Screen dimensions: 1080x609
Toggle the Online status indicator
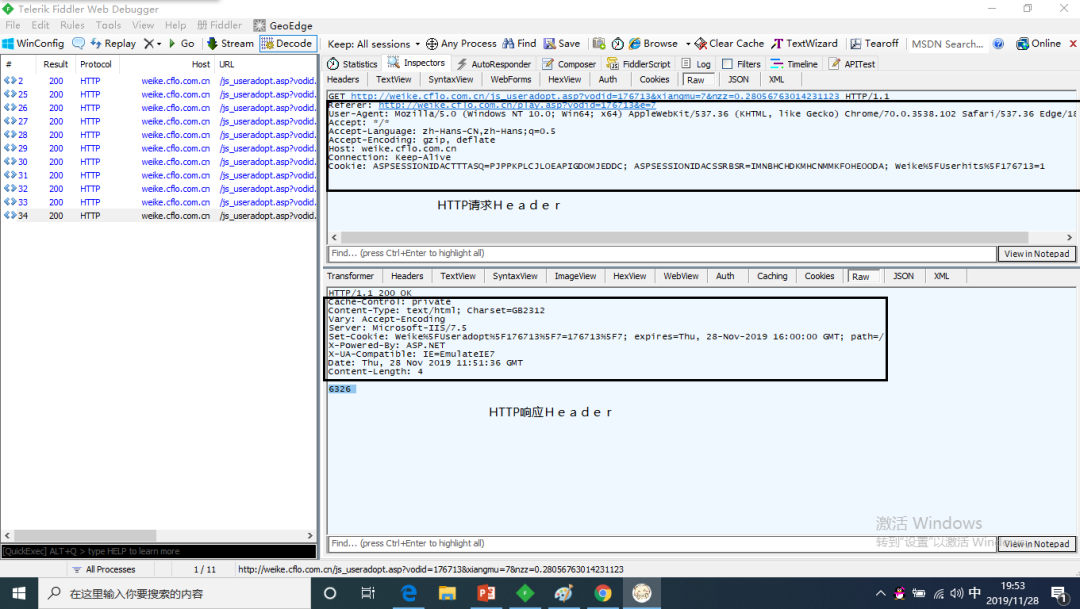point(1039,43)
